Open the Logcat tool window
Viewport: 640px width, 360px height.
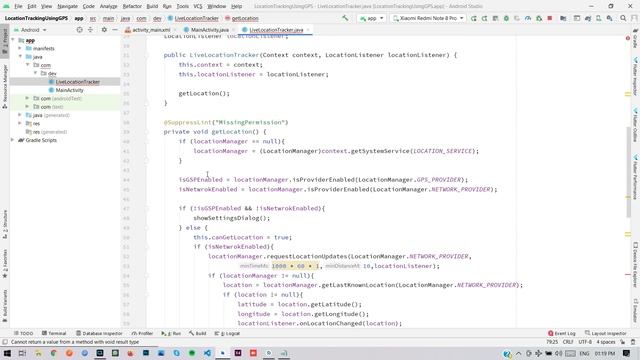coord(227,333)
